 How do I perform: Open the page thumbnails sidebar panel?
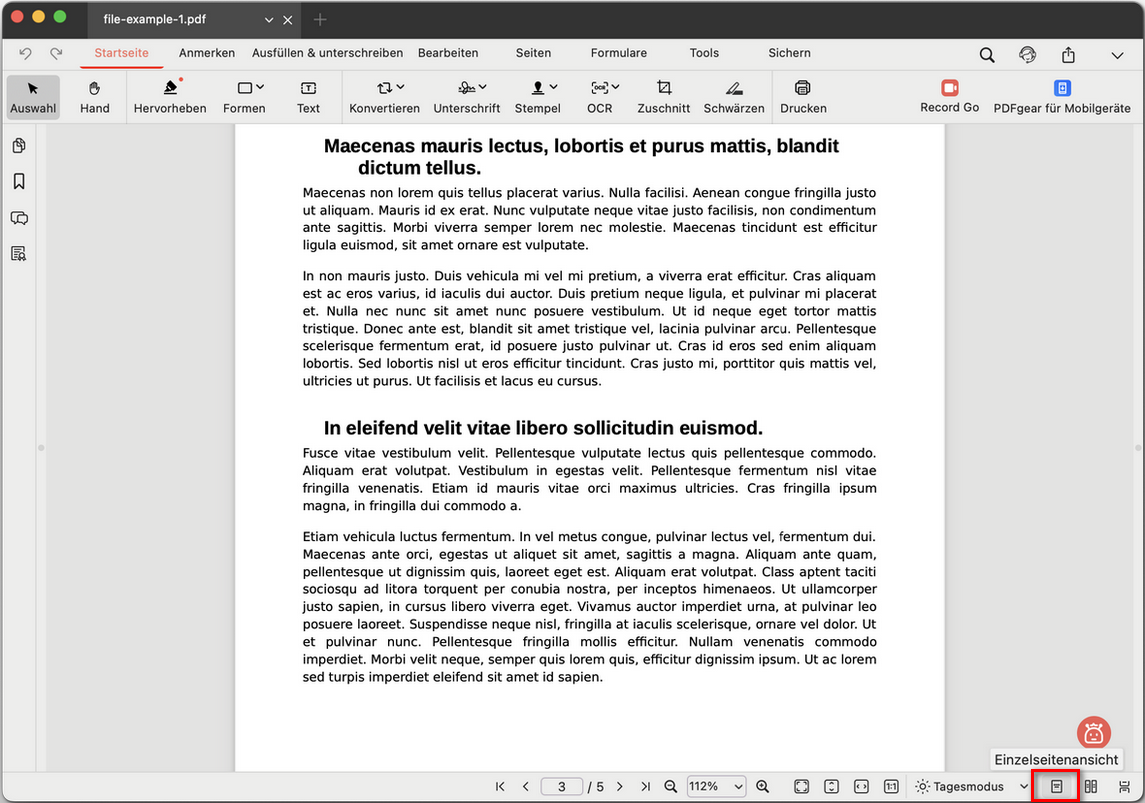(19, 146)
